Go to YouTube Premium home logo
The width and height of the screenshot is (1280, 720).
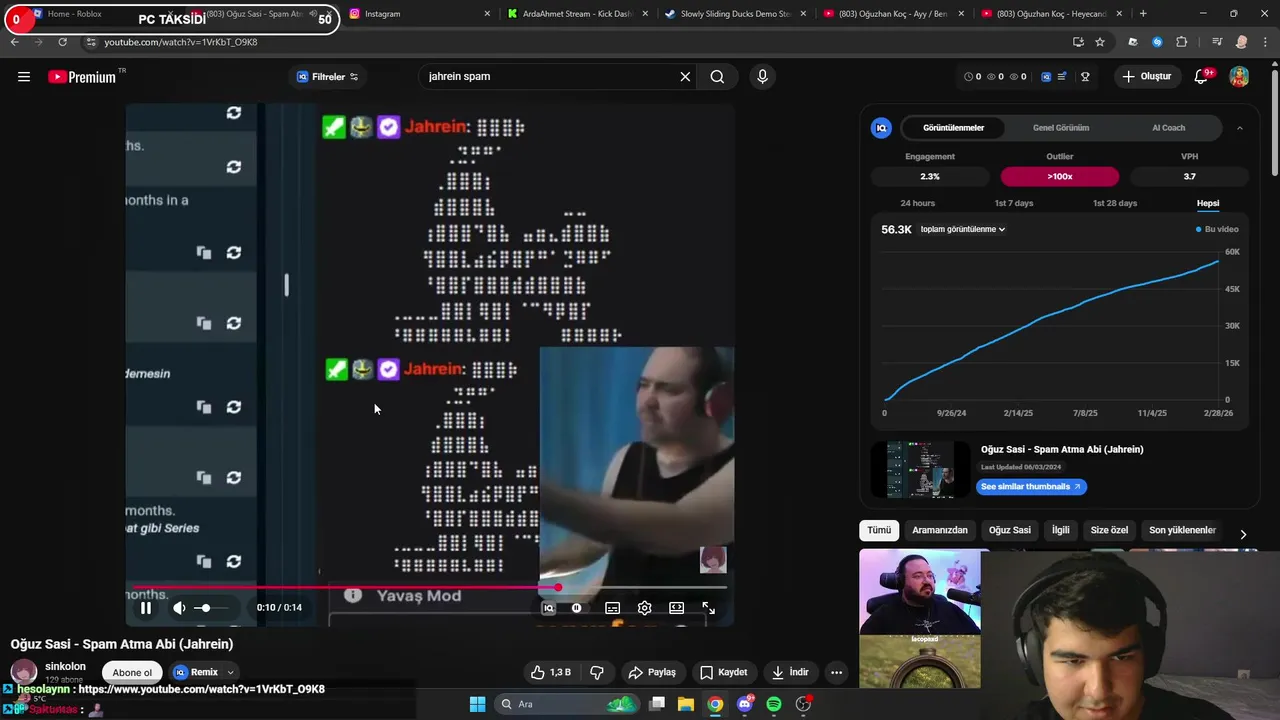click(x=82, y=77)
